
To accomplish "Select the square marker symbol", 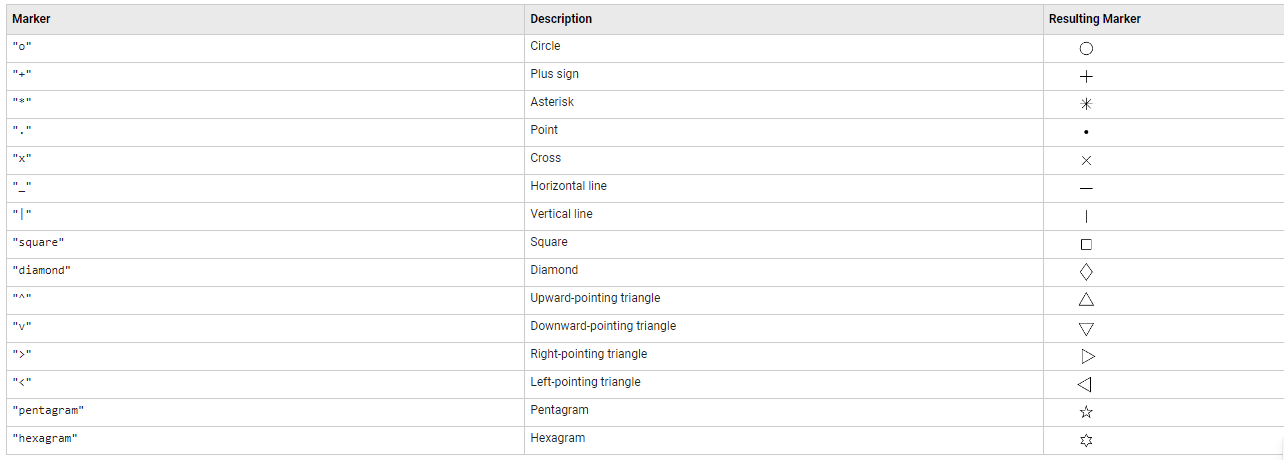I will point(1086,244).
